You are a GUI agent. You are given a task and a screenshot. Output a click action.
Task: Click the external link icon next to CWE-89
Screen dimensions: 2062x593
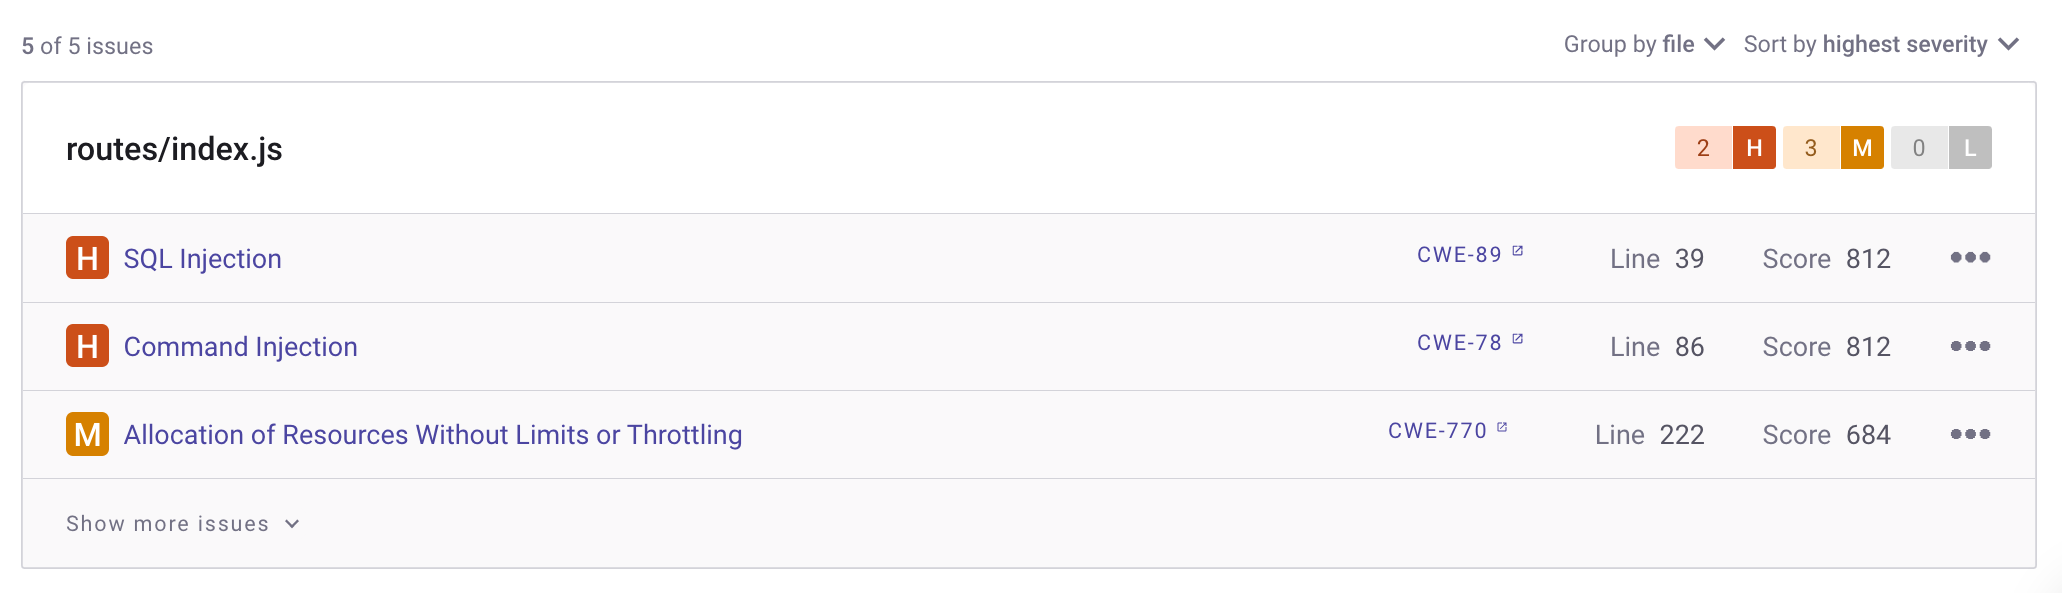click(1517, 251)
